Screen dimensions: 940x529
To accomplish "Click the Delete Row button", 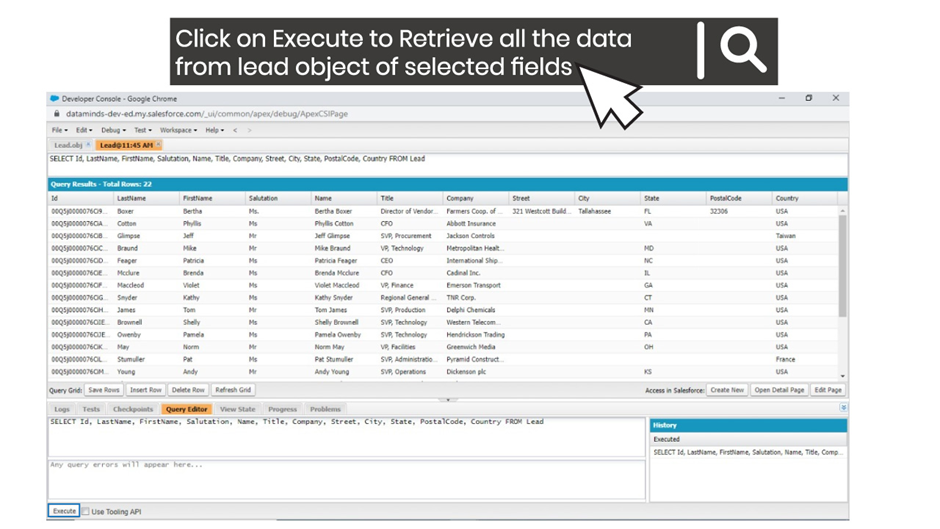I will tap(188, 390).
